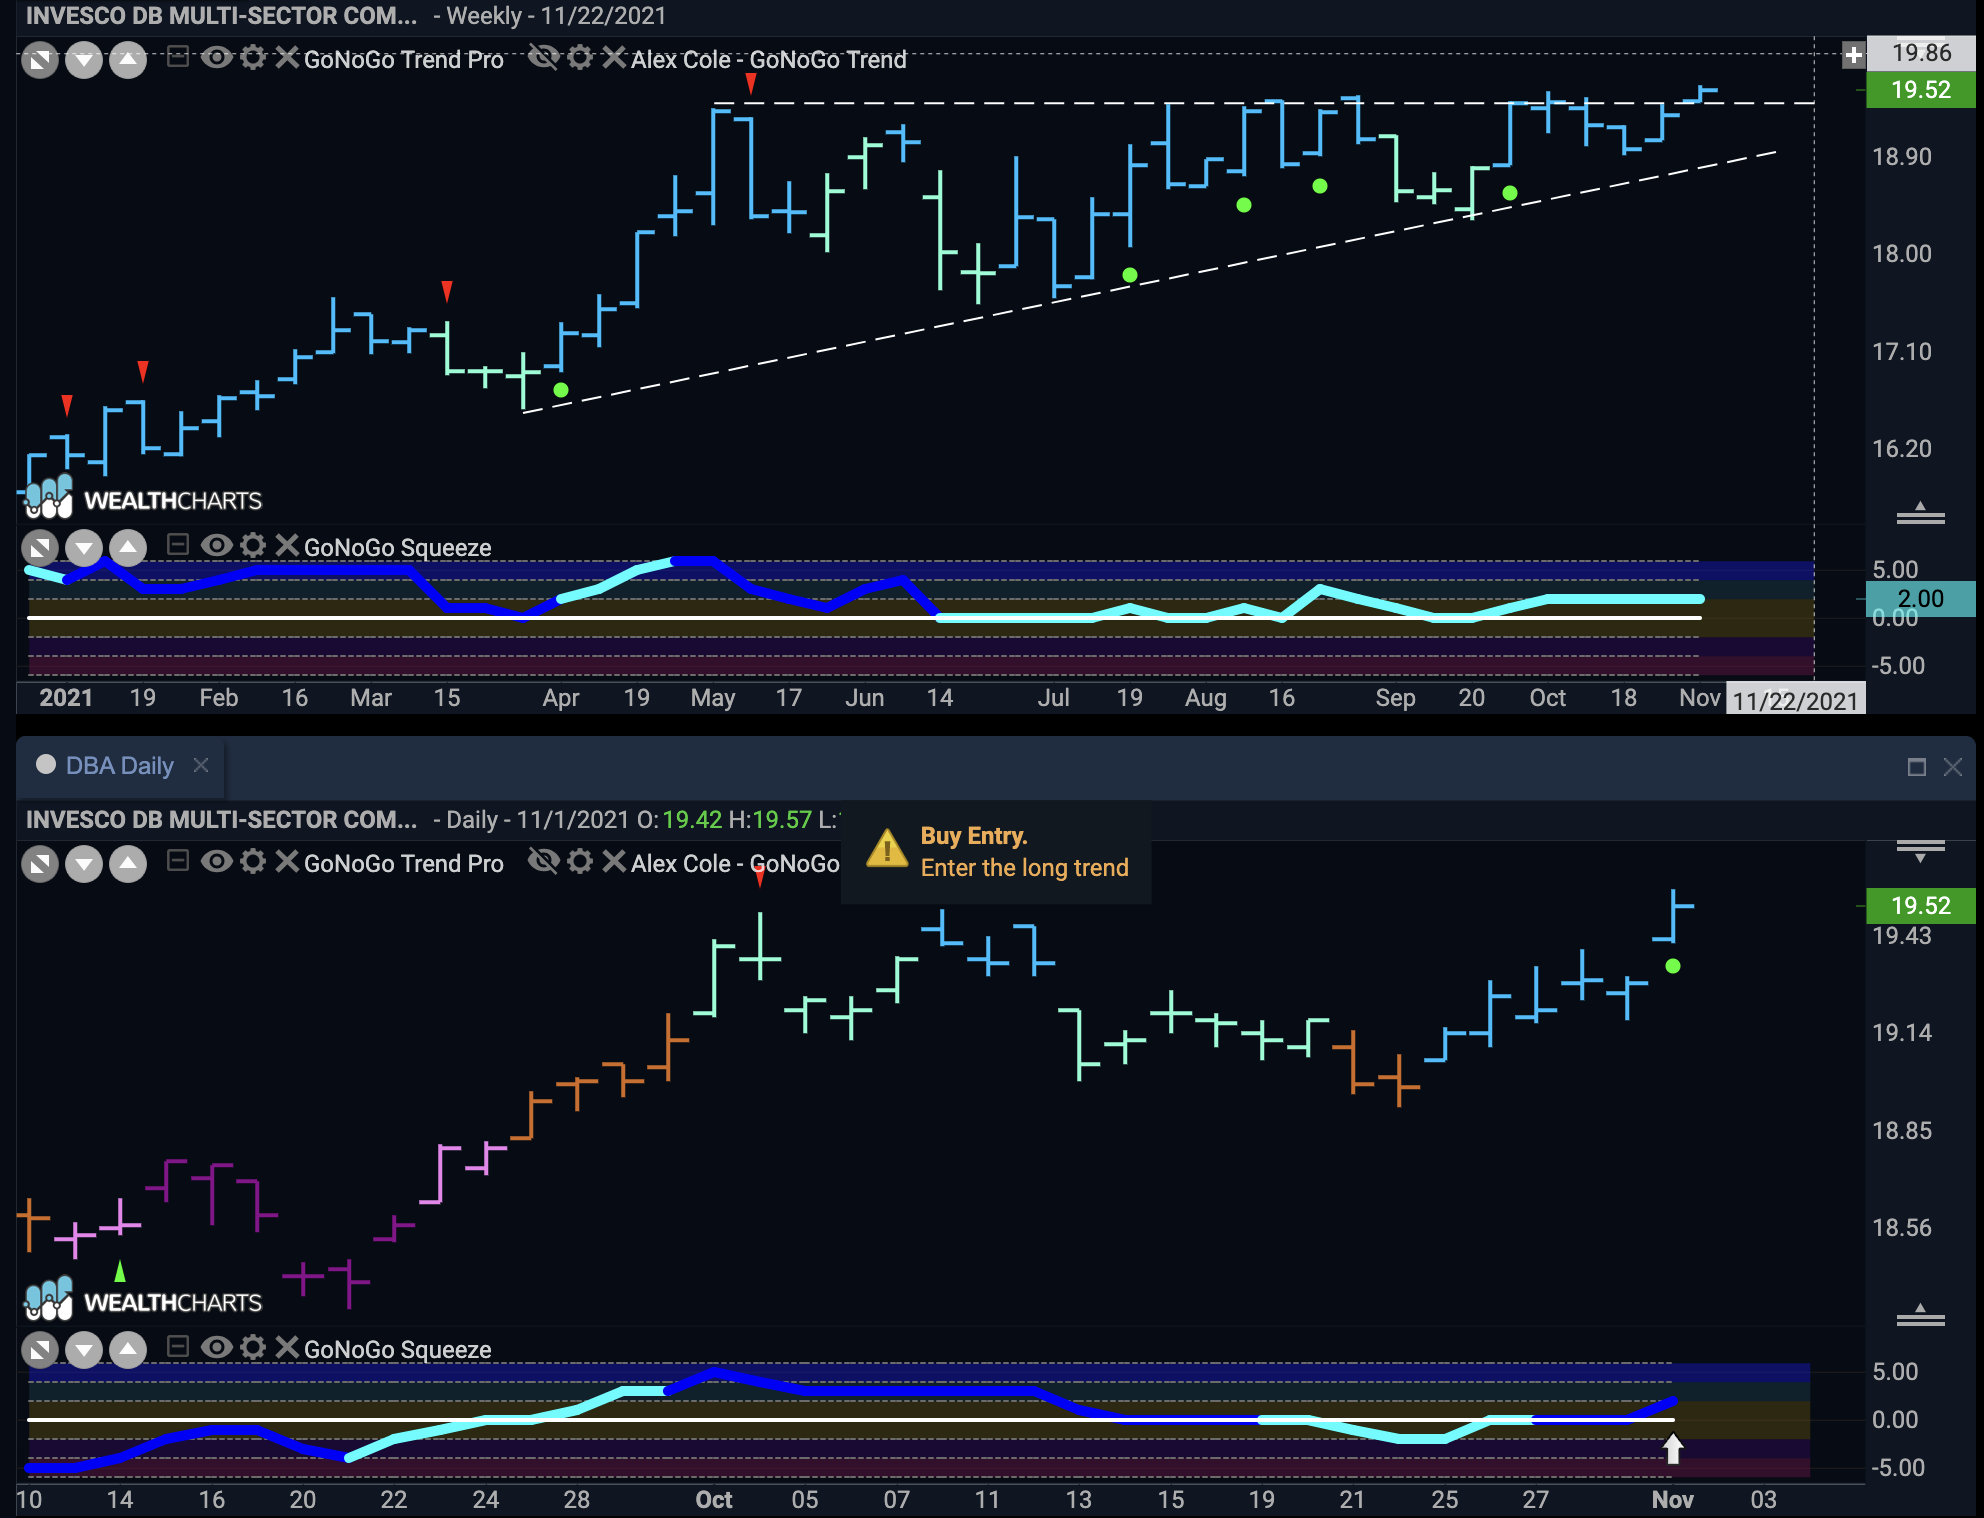
Task: Click the green 19.52 price tag on daily chart
Action: [1921, 906]
